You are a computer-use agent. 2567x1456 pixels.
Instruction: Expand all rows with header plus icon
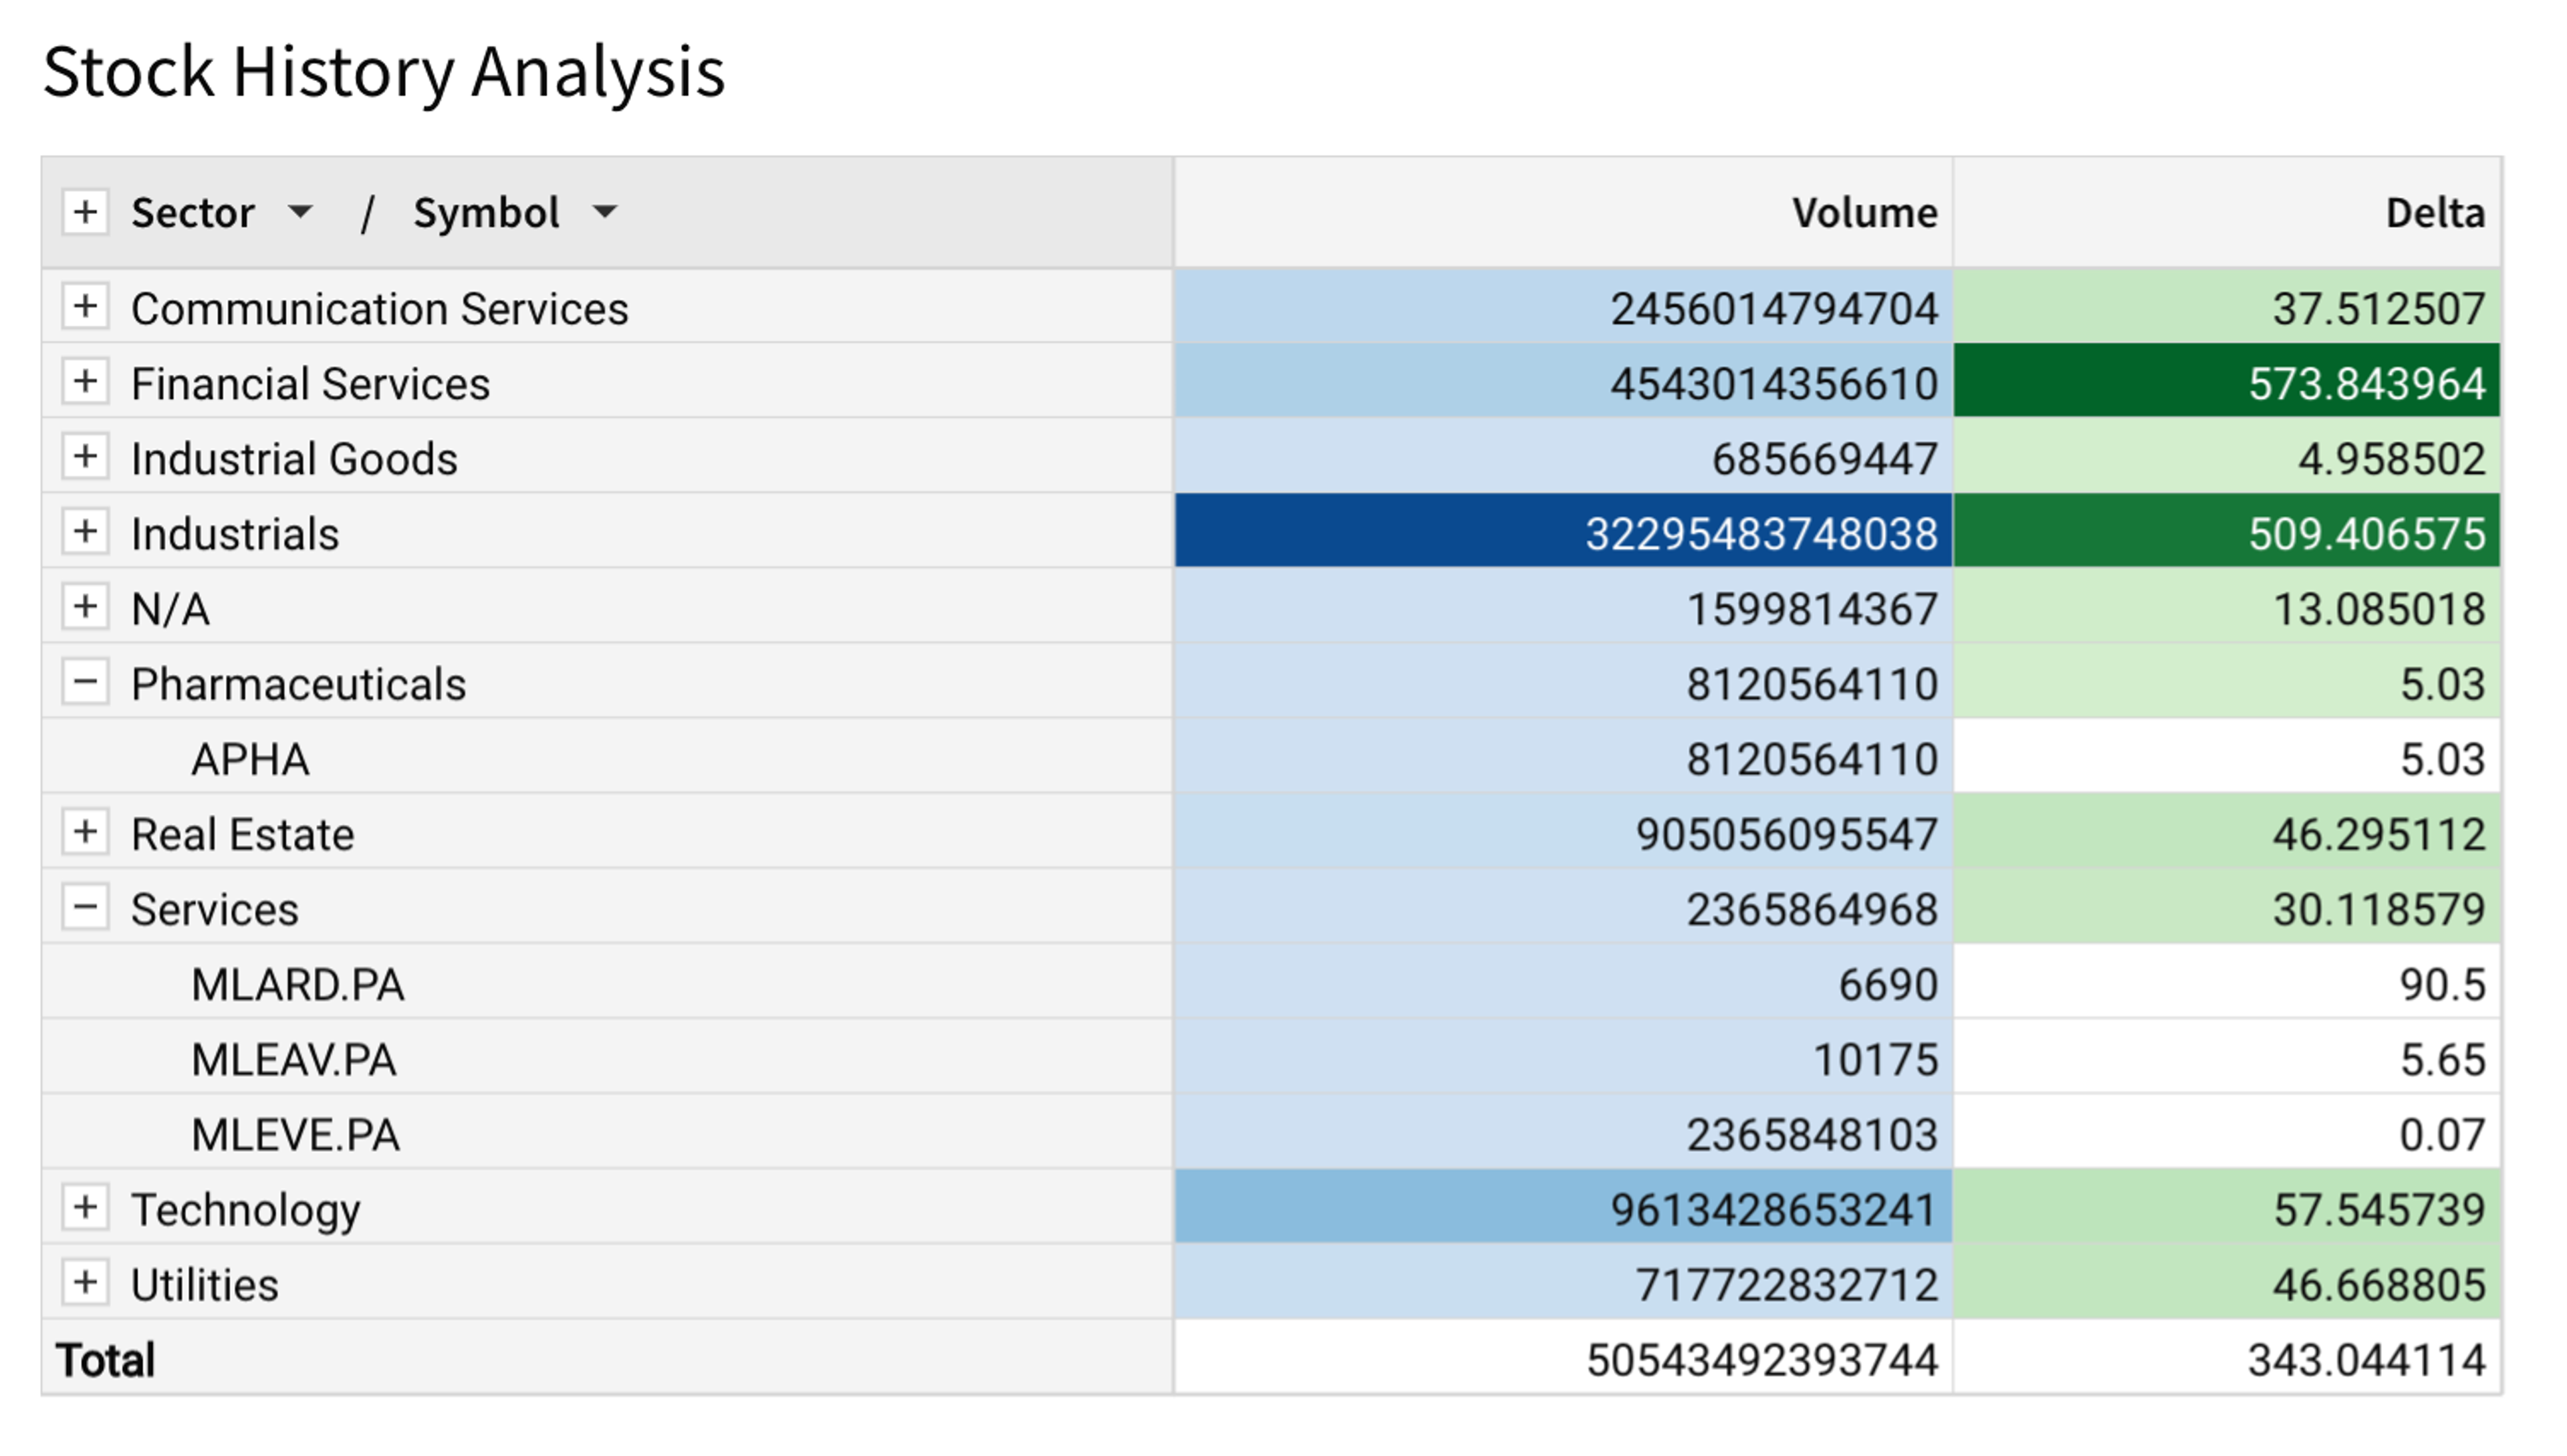85,212
